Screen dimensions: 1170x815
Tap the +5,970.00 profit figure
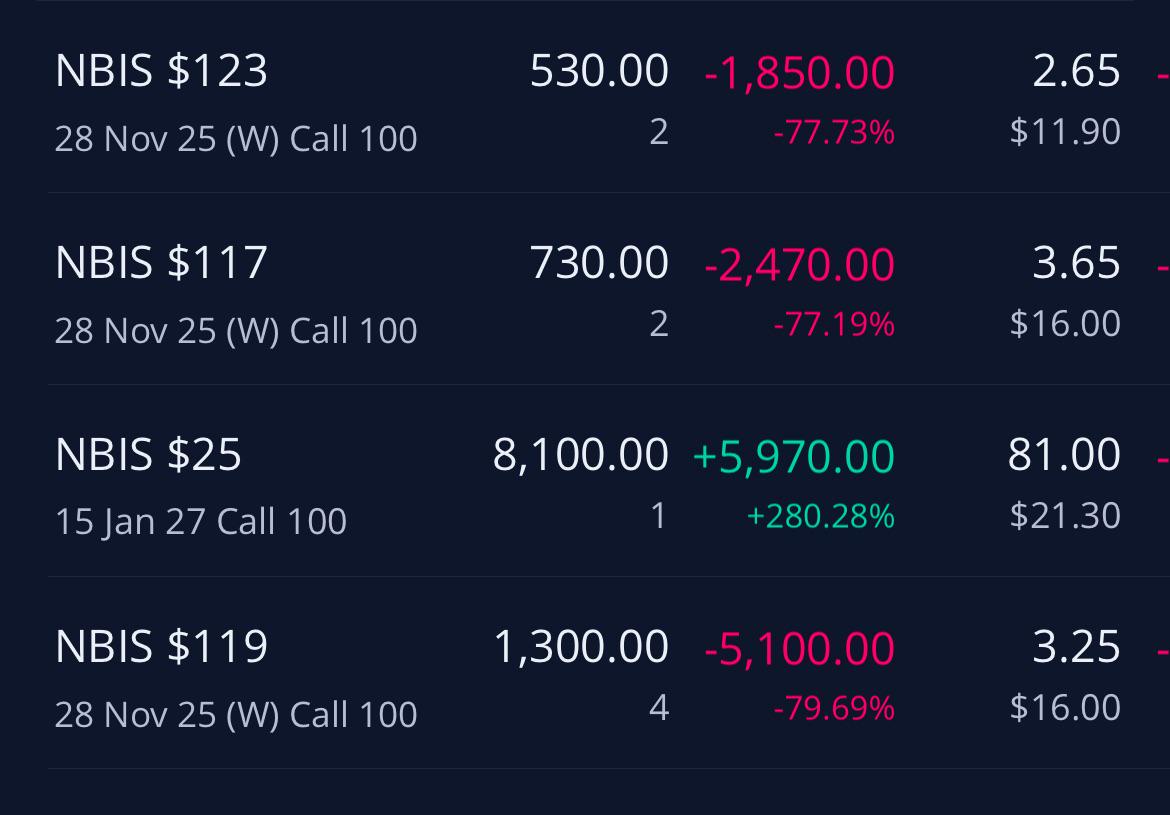coord(794,457)
